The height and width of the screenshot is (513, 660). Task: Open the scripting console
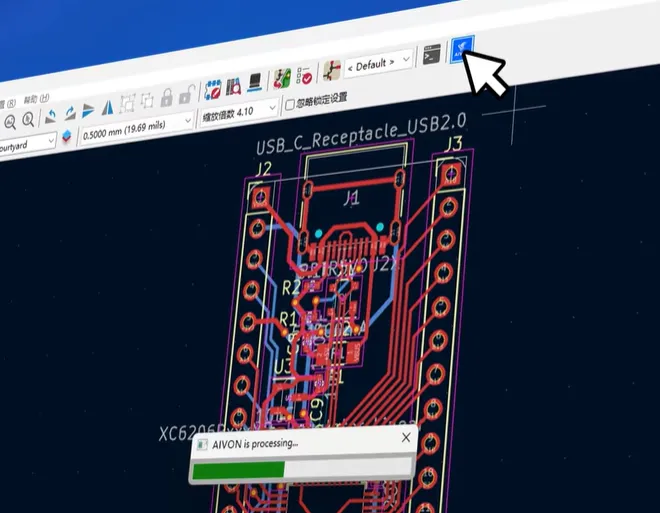pyautogui.click(x=431, y=55)
